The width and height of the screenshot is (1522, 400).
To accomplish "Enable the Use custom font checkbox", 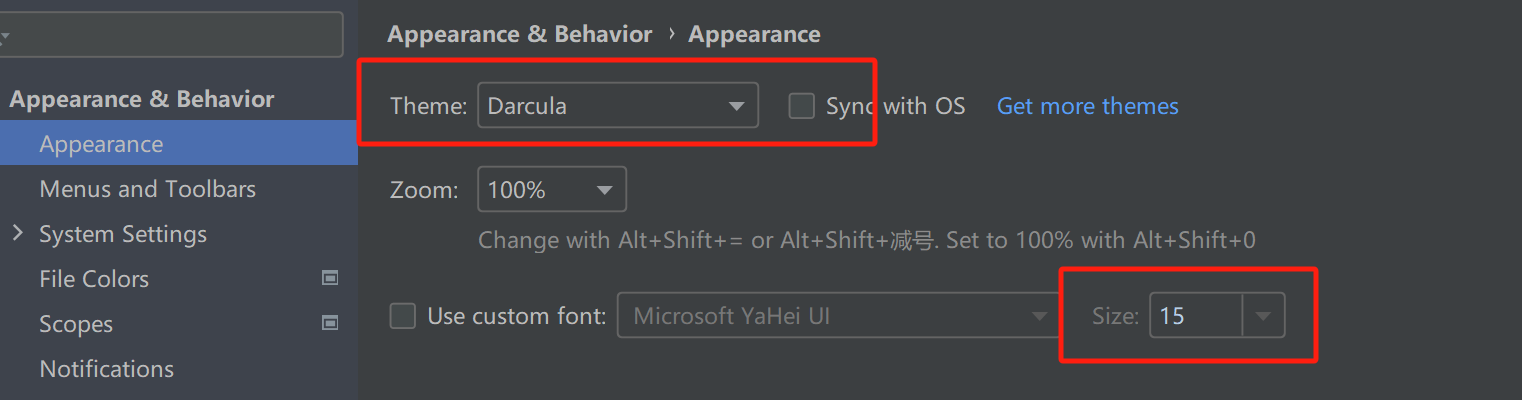I will pyautogui.click(x=402, y=317).
